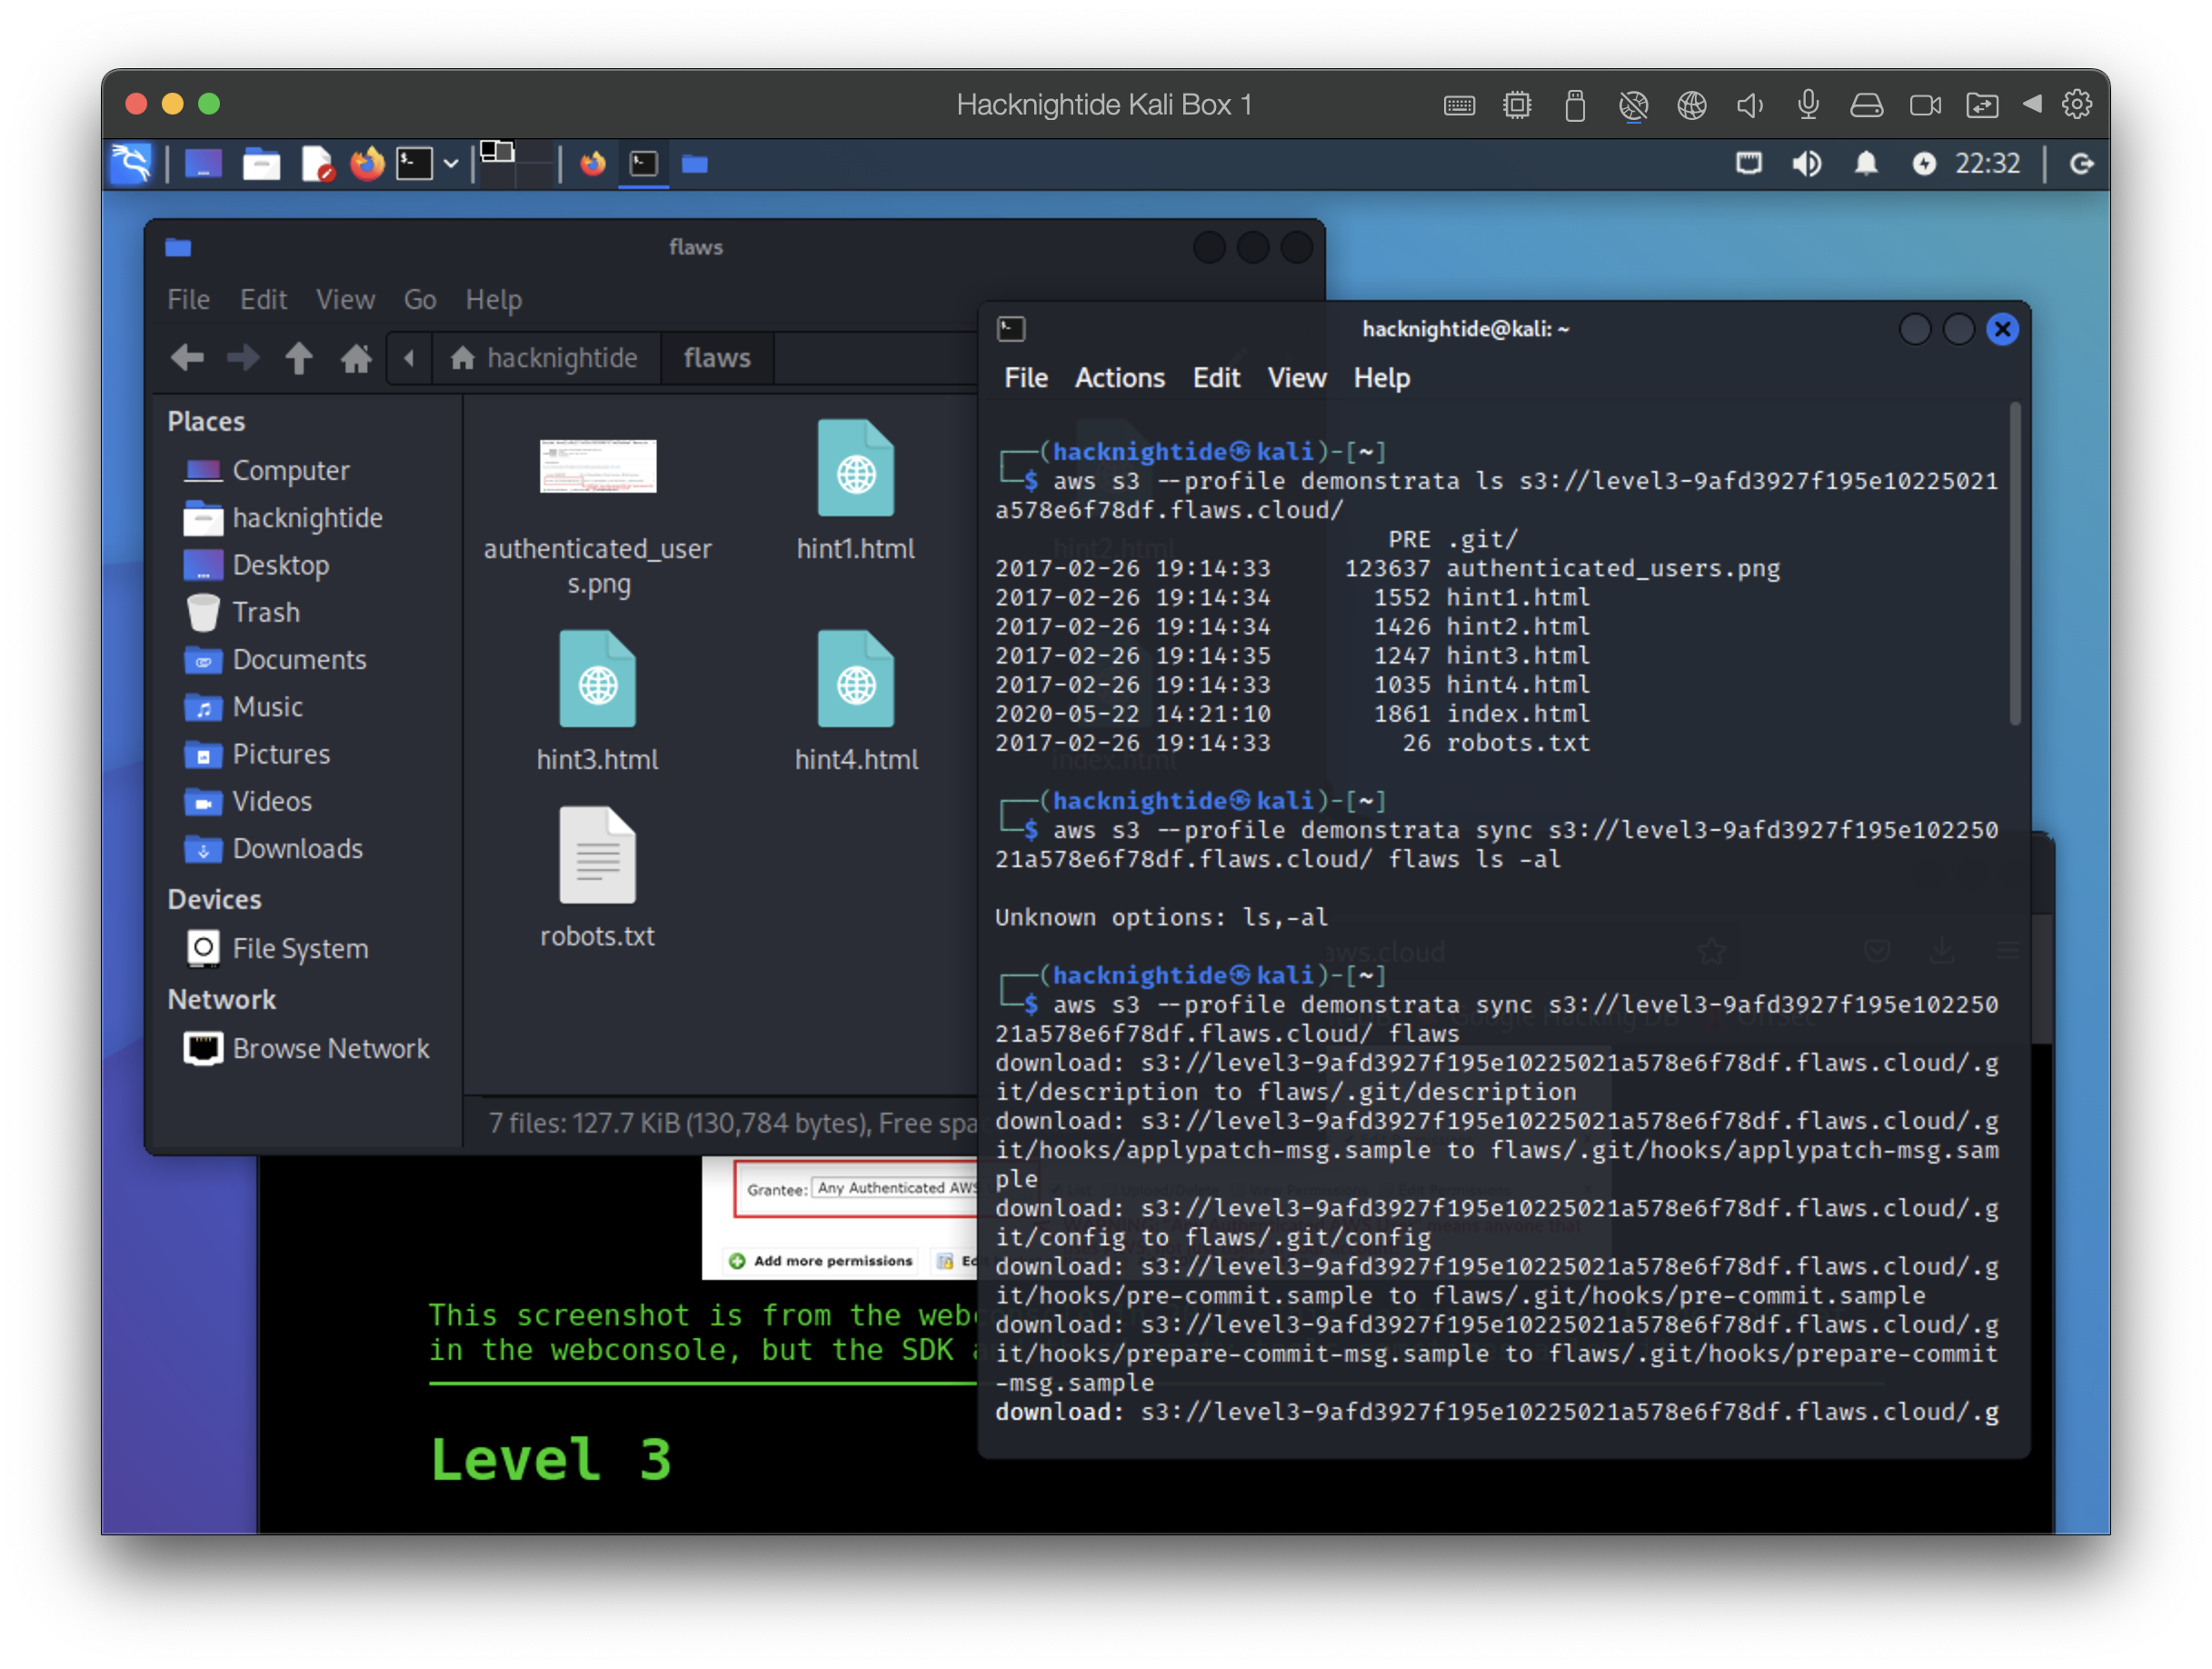Open the file manager Go menu
Screen dimensions: 2212x1669
pyautogui.click(x=419, y=299)
